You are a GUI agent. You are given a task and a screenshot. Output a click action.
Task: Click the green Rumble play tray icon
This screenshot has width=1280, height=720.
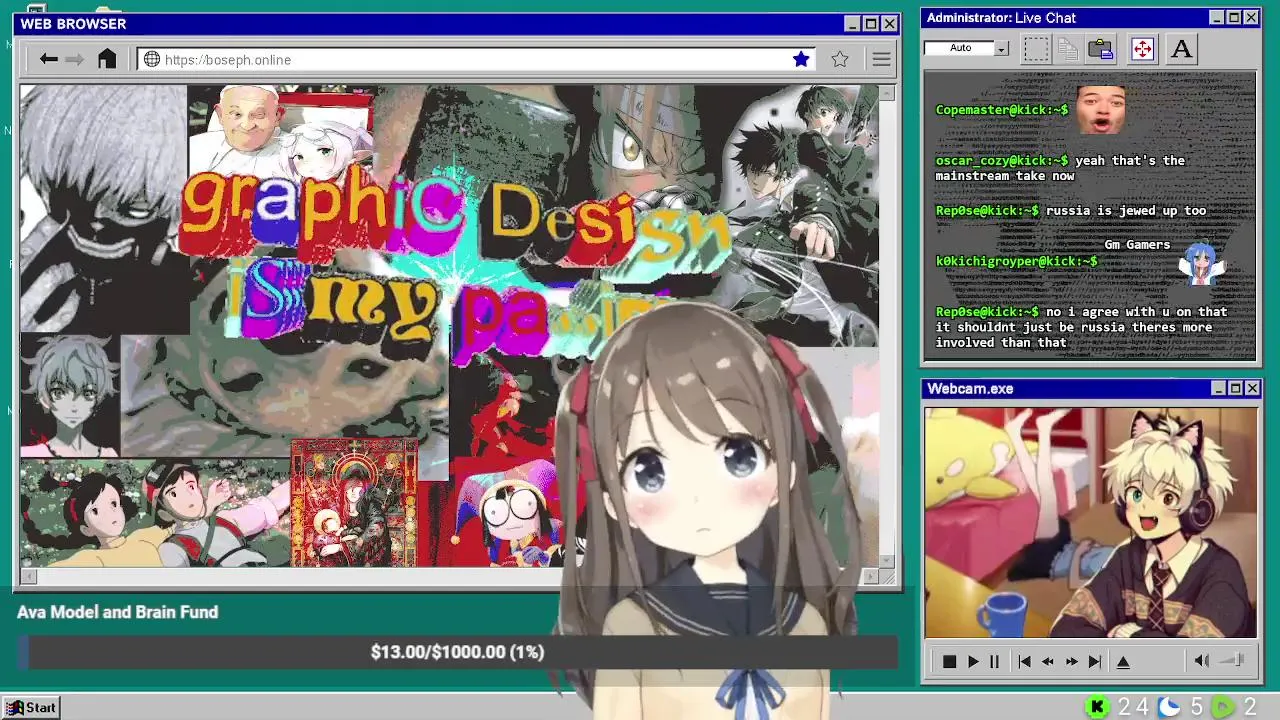click(x=1222, y=707)
